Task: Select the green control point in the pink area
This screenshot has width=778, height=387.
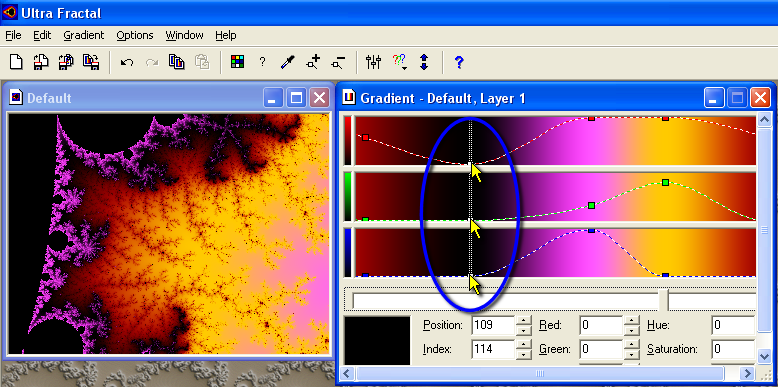Action: (x=591, y=205)
